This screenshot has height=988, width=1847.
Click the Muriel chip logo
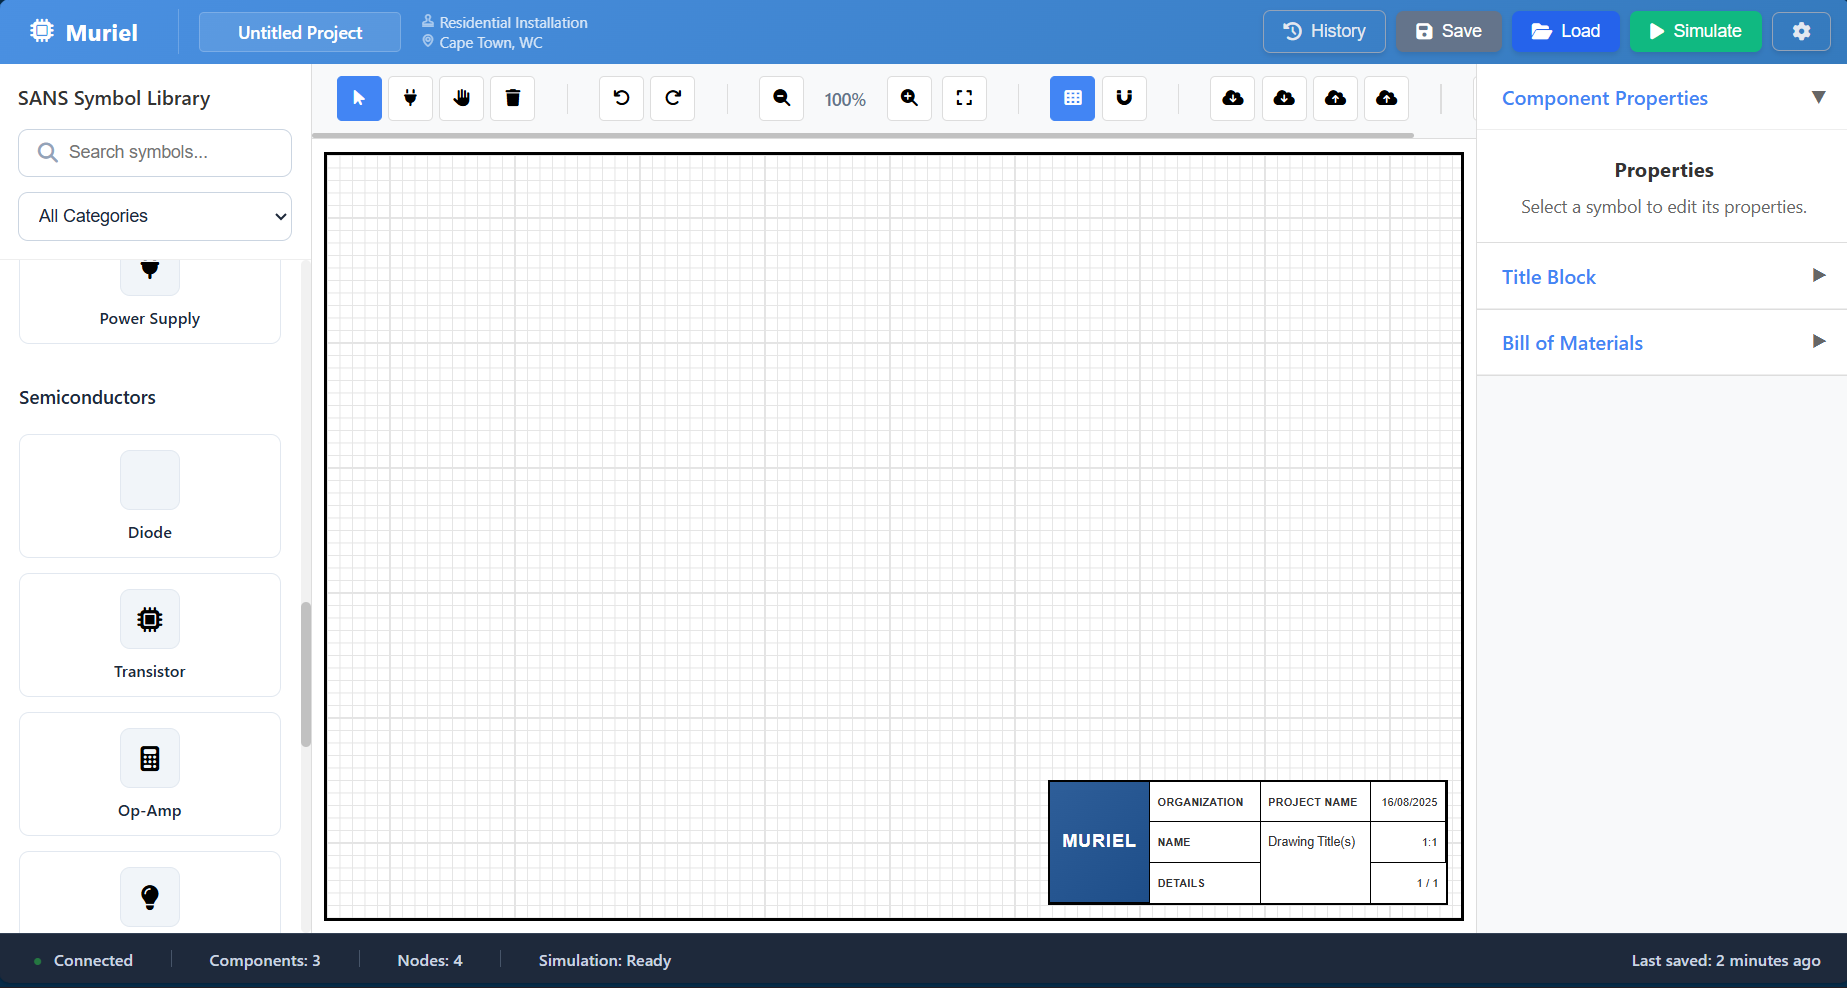[42, 31]
